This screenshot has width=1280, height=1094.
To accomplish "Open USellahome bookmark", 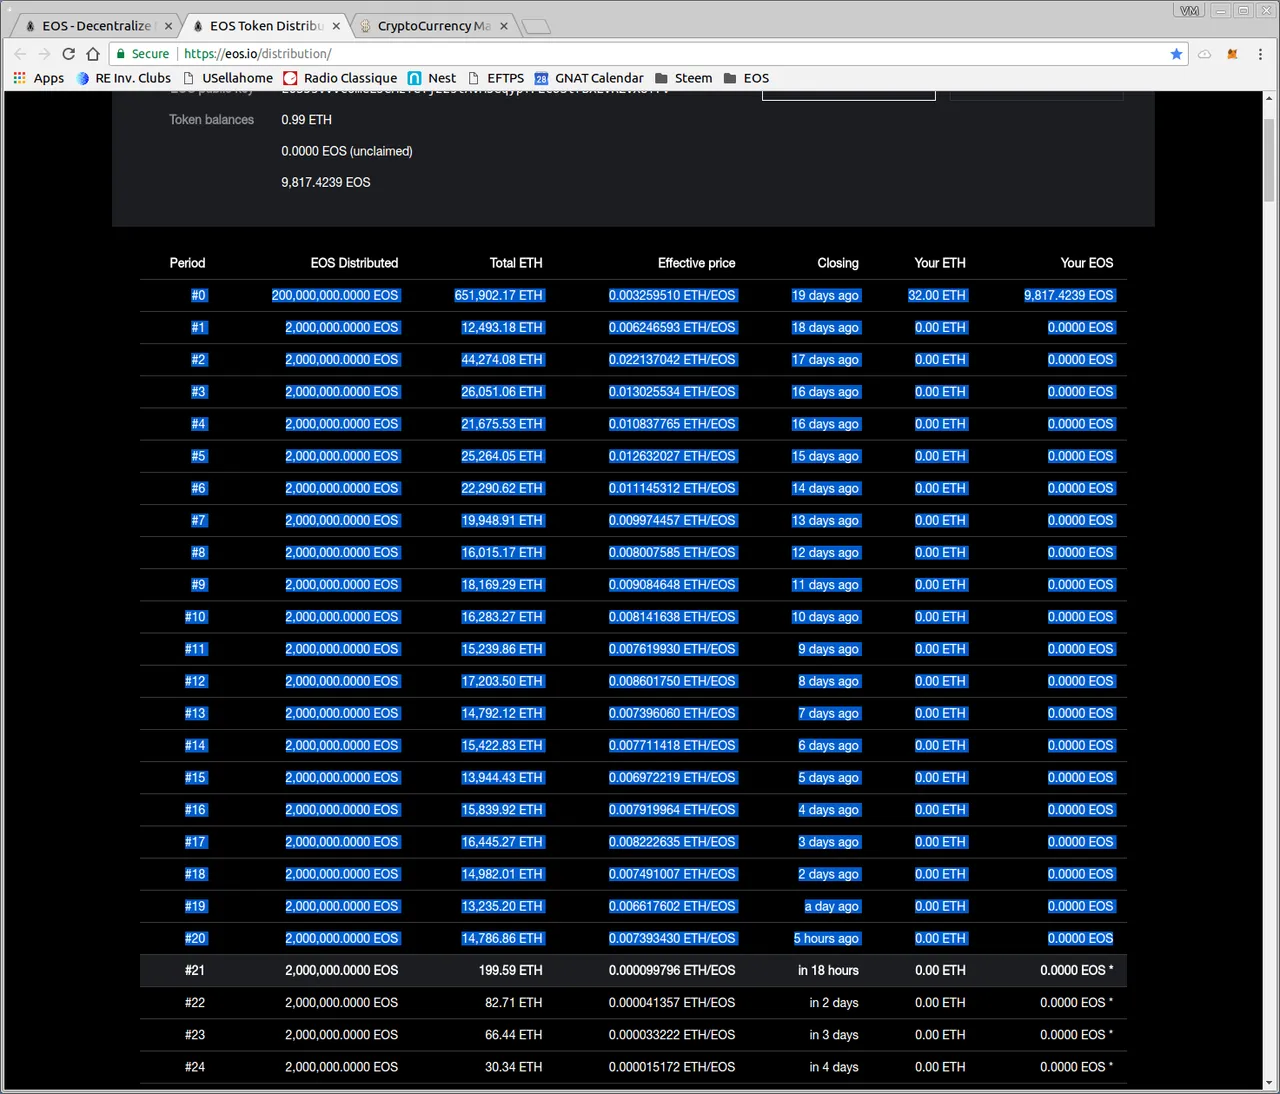I will (228, 78).
